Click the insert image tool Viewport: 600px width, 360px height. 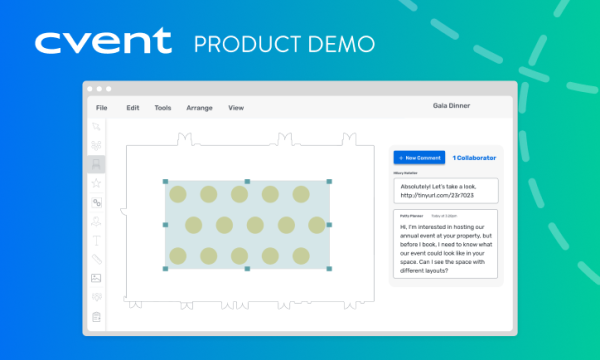pyautogui.click(x=96, y=278)
